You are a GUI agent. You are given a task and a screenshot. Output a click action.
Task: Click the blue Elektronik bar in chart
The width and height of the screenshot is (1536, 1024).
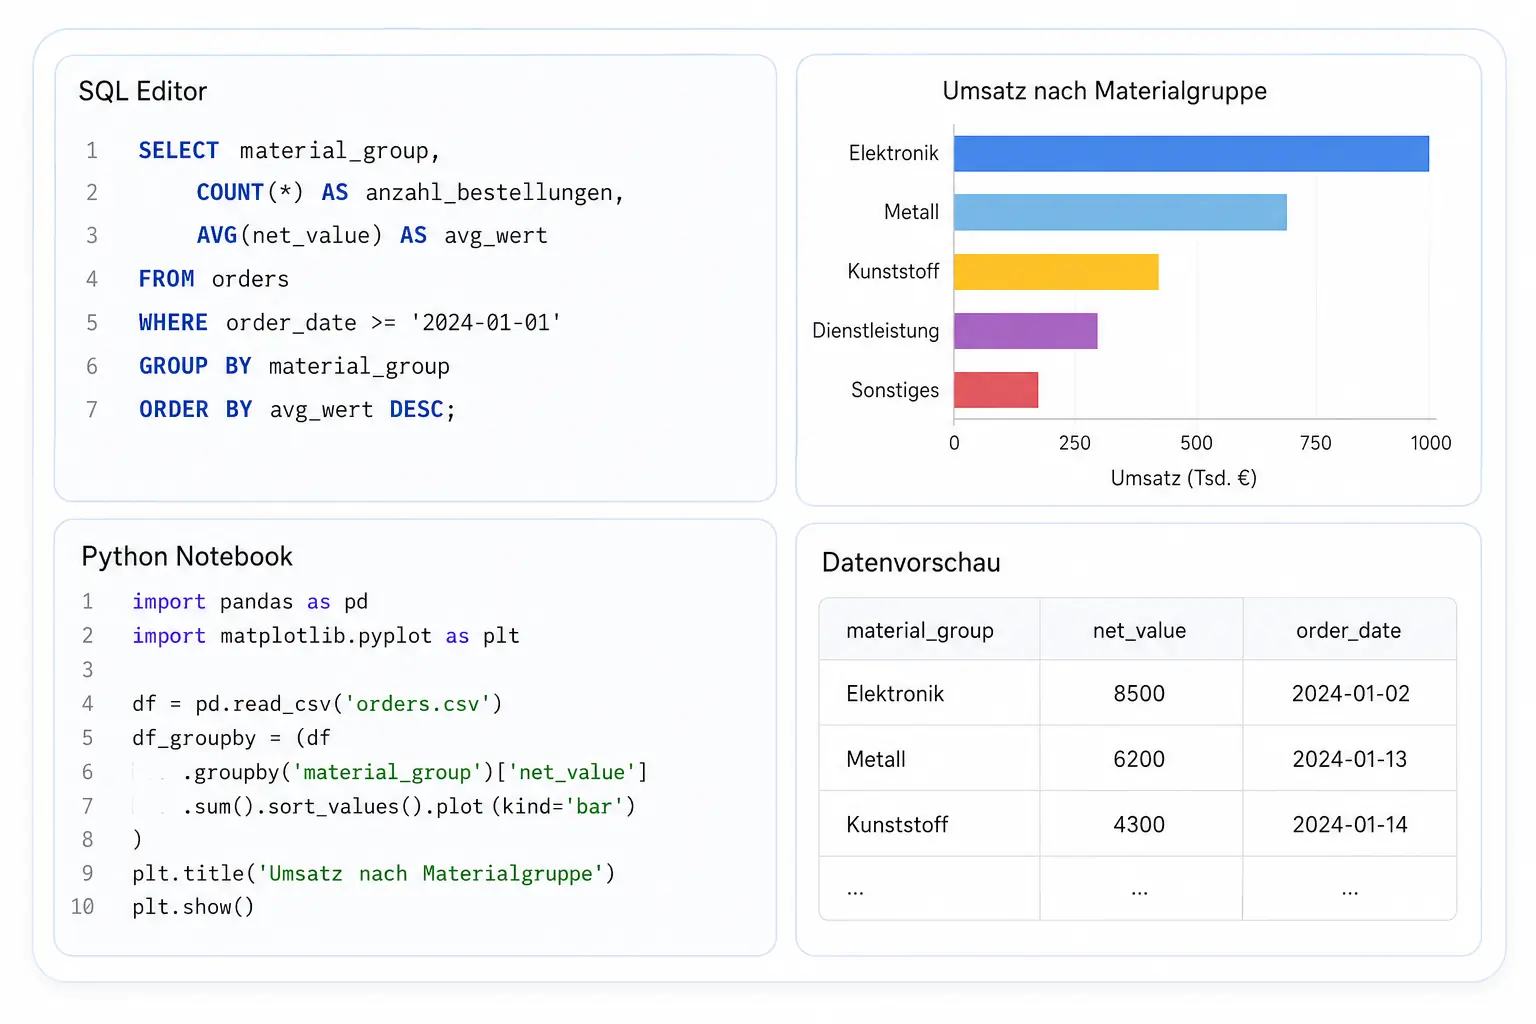(1191, 153)
